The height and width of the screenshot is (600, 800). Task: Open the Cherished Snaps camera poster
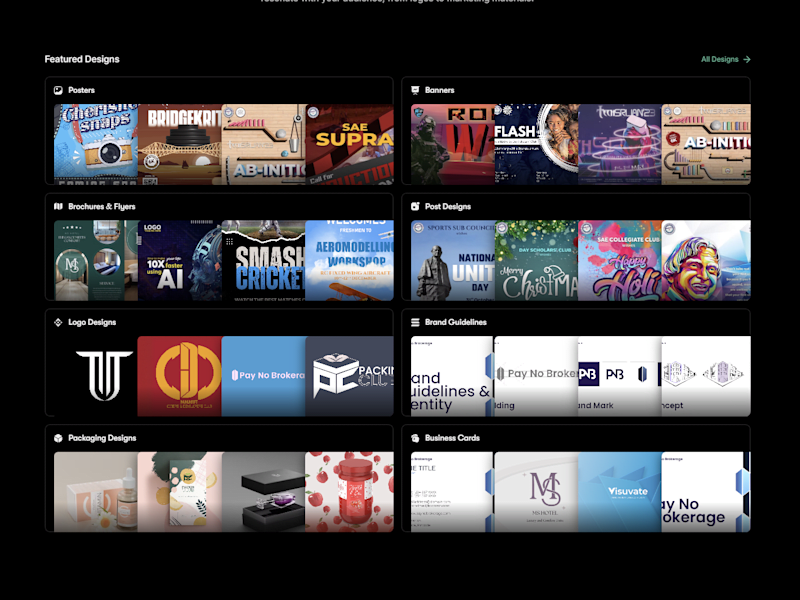coord(96,144)
